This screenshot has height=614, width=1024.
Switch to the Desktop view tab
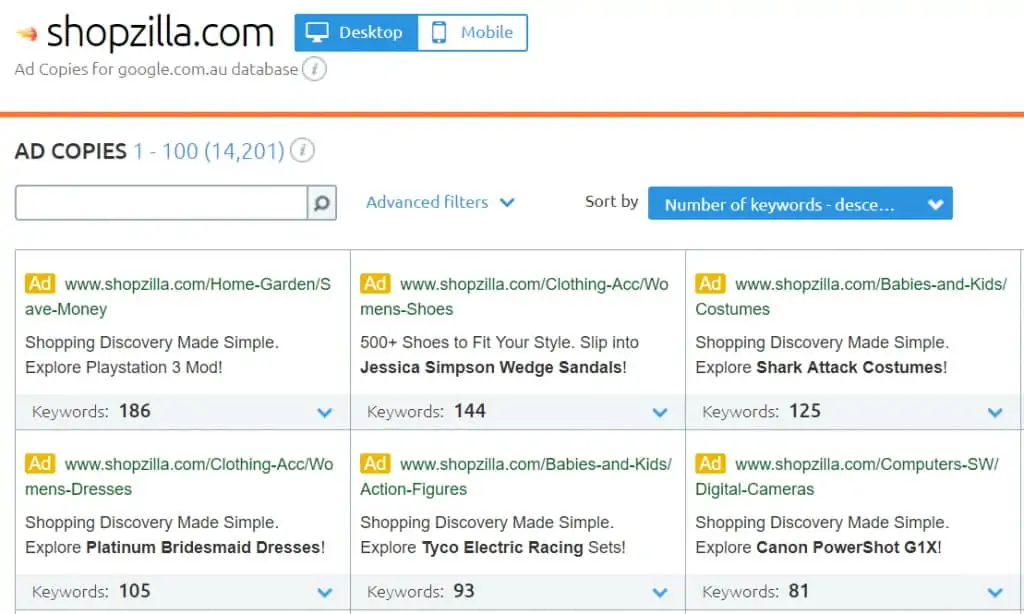coord(356,33)
